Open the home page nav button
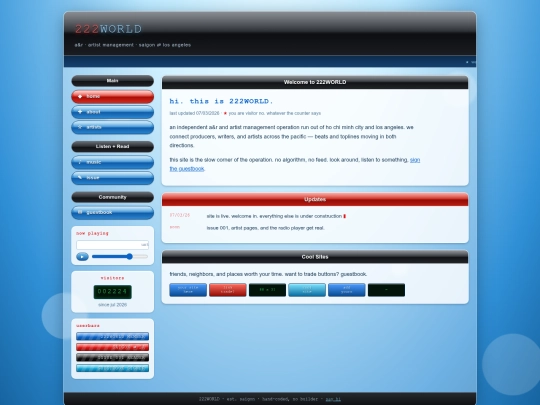Viewport: 540px width, 405px height. click(x=113, y=97)
